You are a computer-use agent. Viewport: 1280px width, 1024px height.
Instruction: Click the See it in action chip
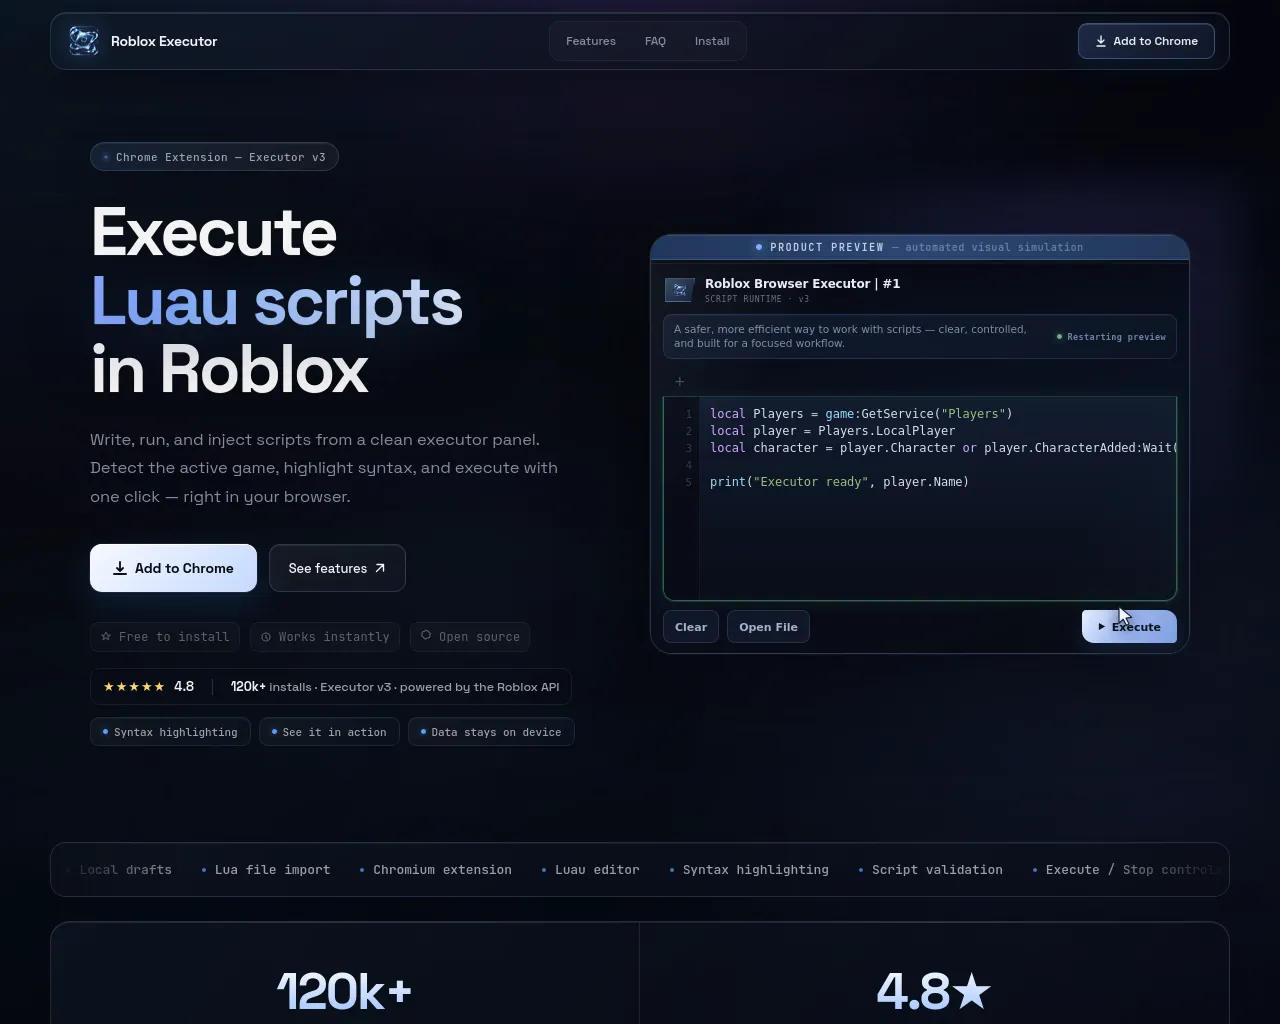tap(329, 732)
